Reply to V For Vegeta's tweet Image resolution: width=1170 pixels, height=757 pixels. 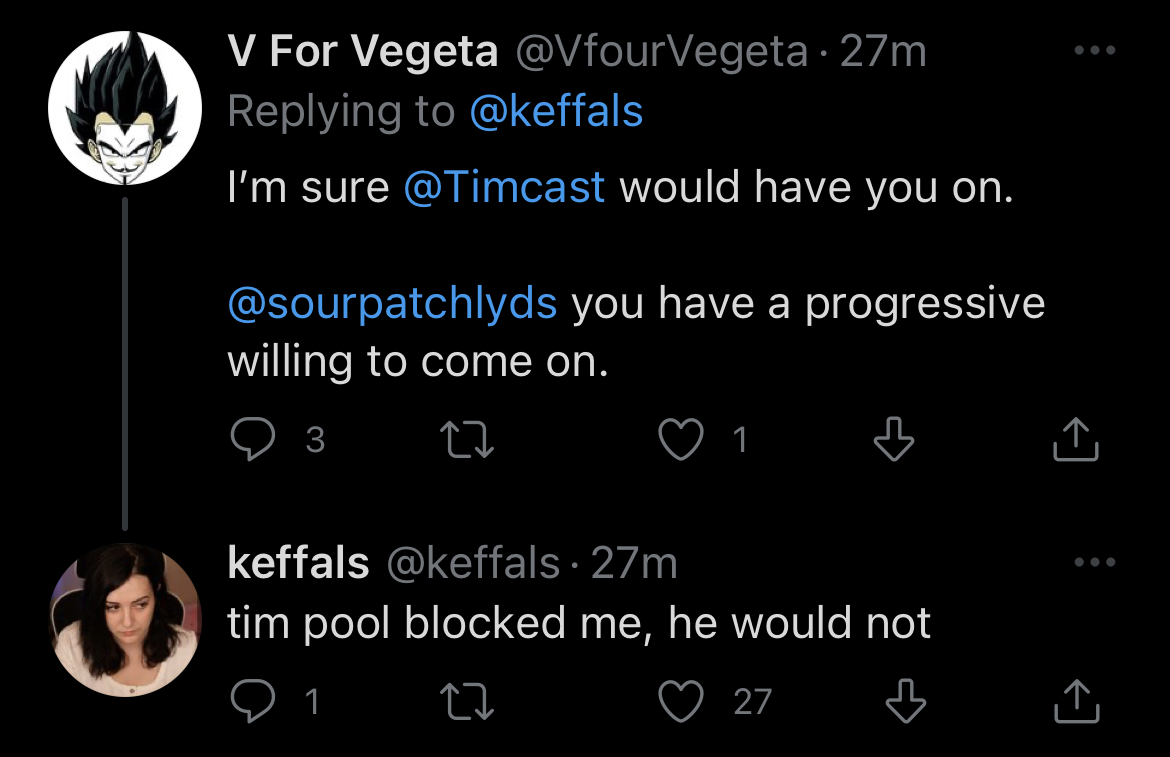point(253,439)
